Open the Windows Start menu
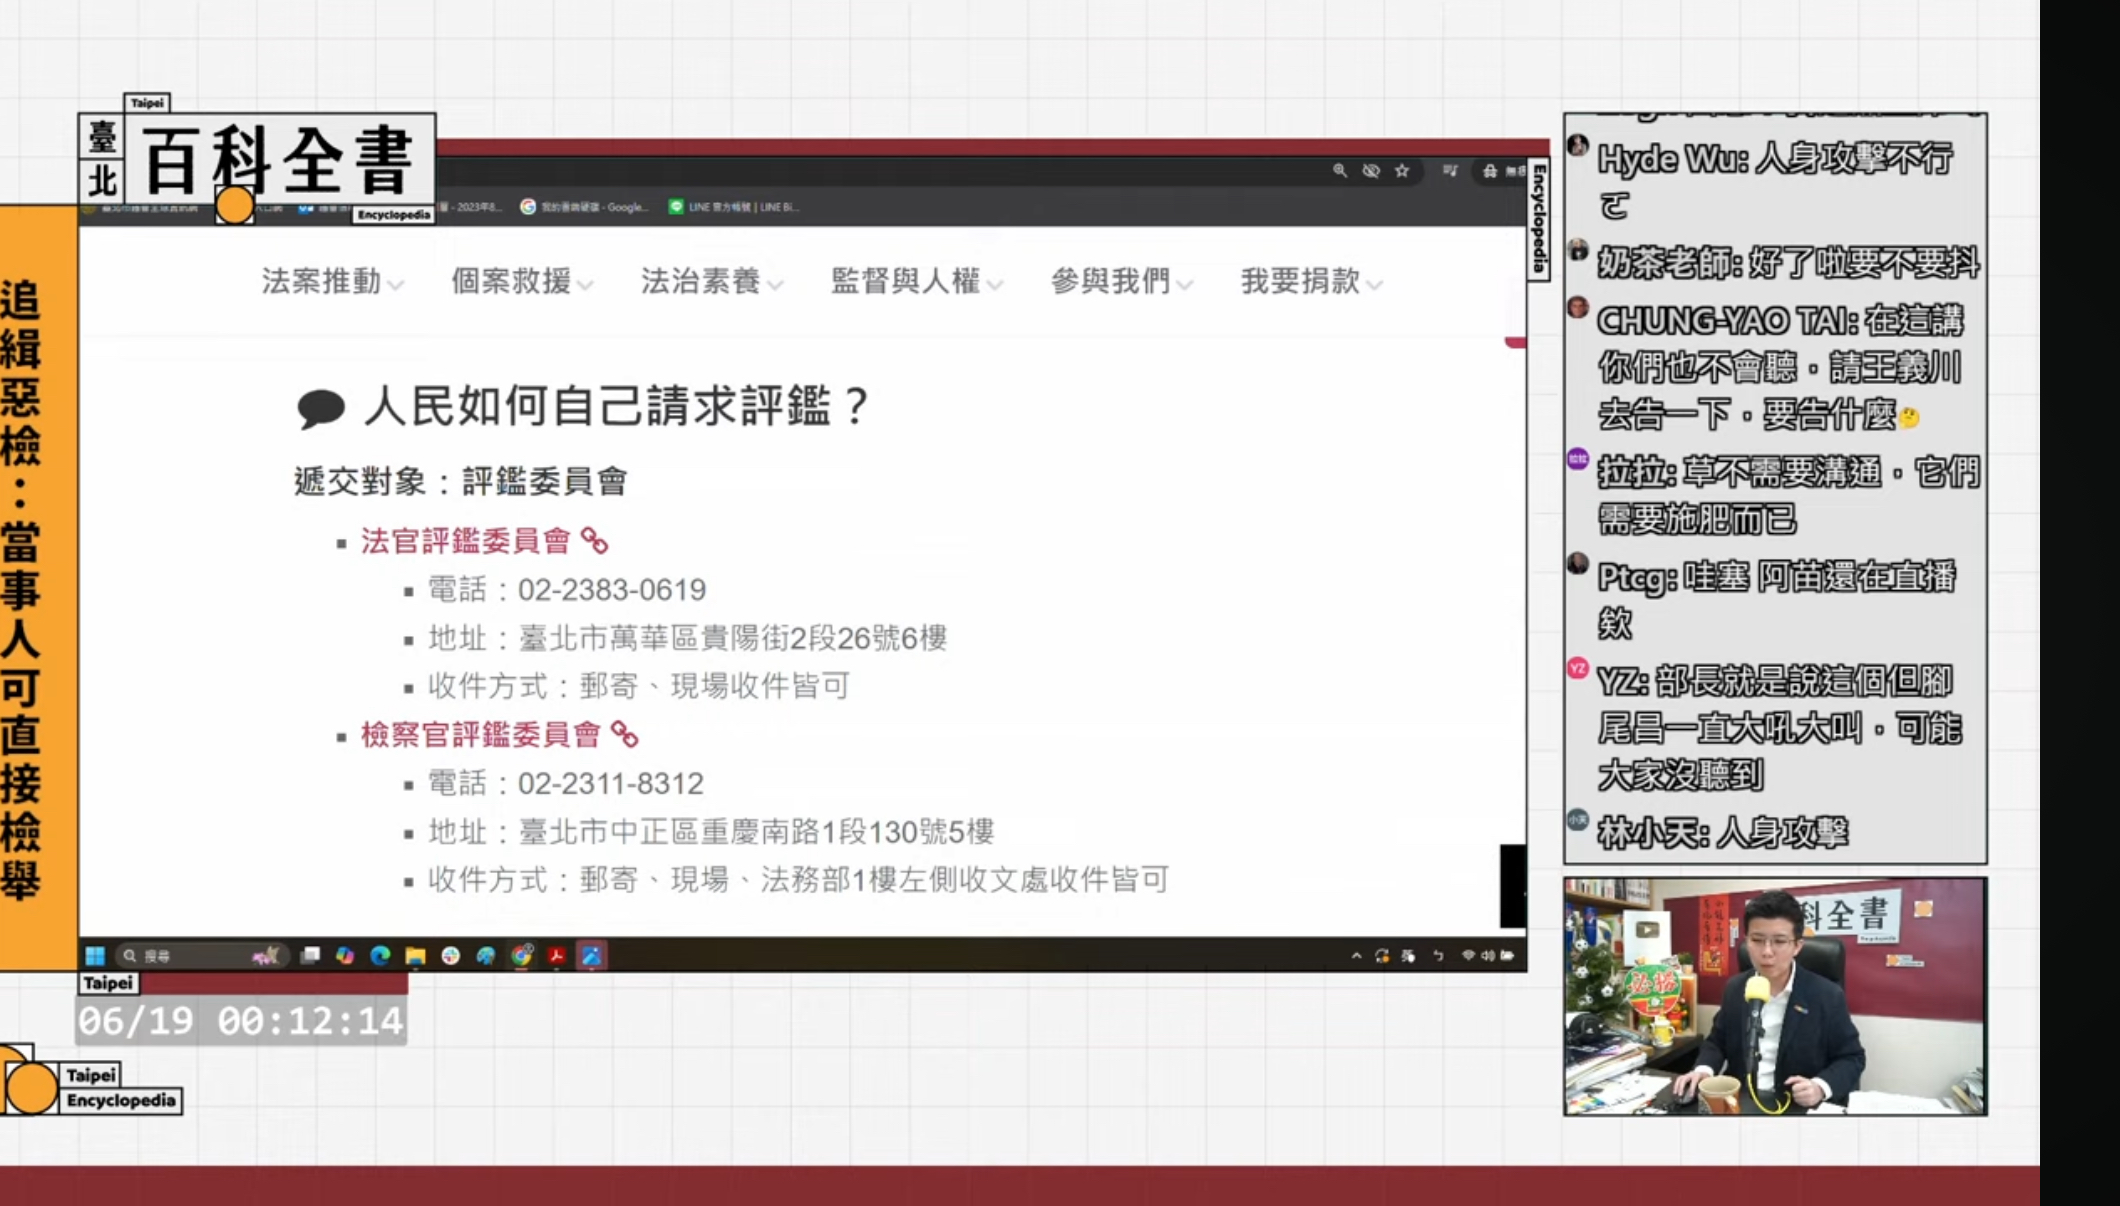 [x=95, y=956]
